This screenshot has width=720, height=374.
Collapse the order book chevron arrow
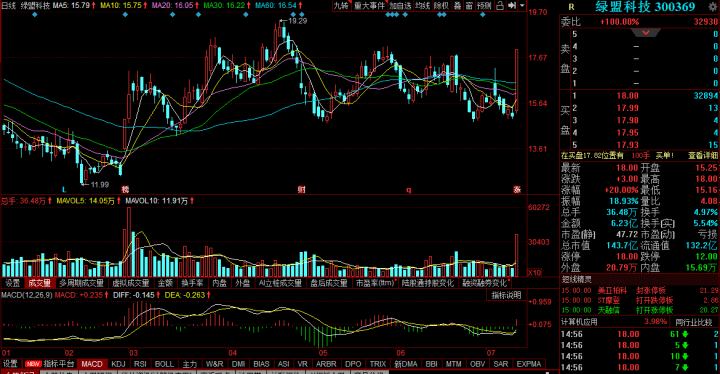click(646, 33)
